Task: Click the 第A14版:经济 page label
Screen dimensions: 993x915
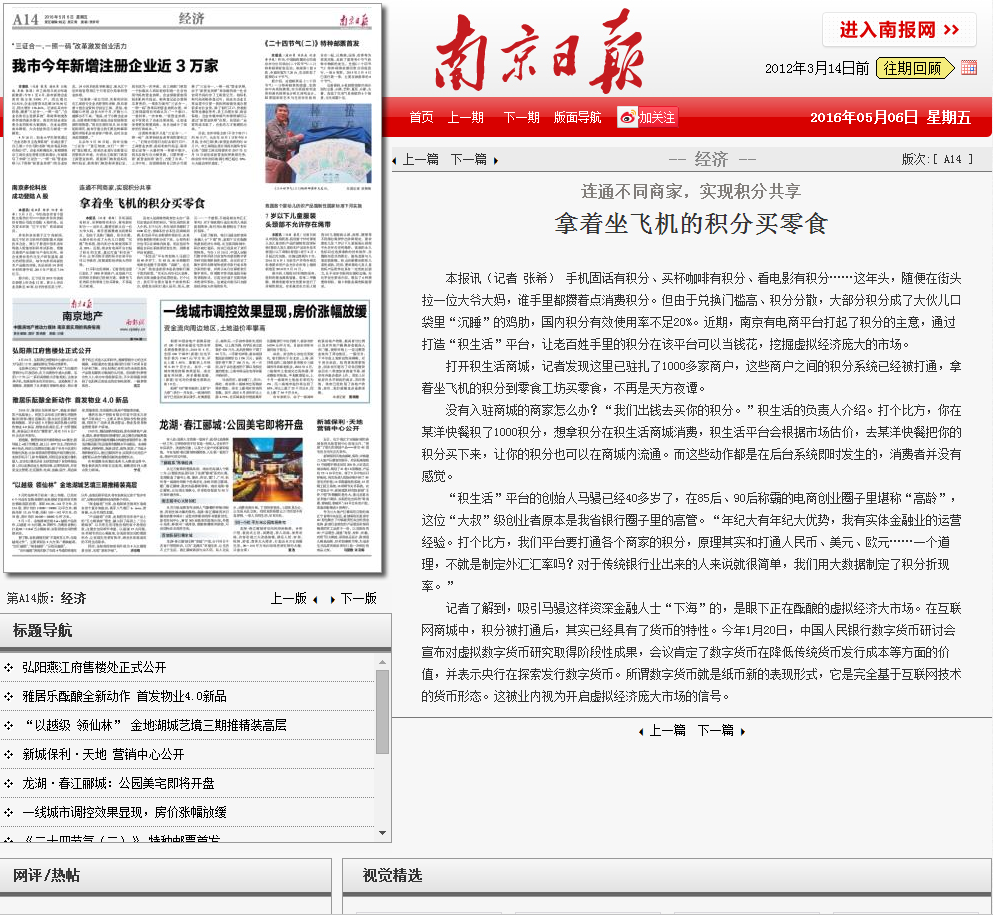Action: [x=46, y=598]
